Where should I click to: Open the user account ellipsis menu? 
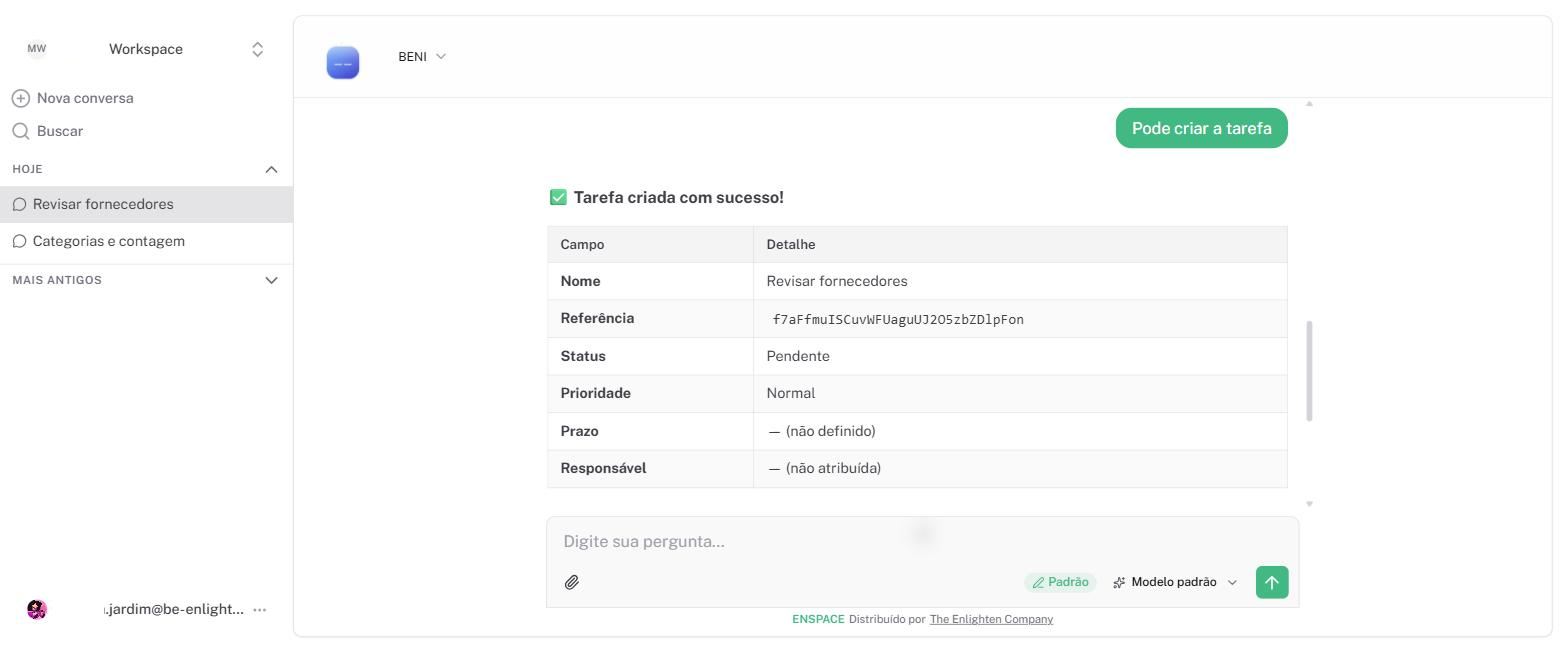click(260, 610)
